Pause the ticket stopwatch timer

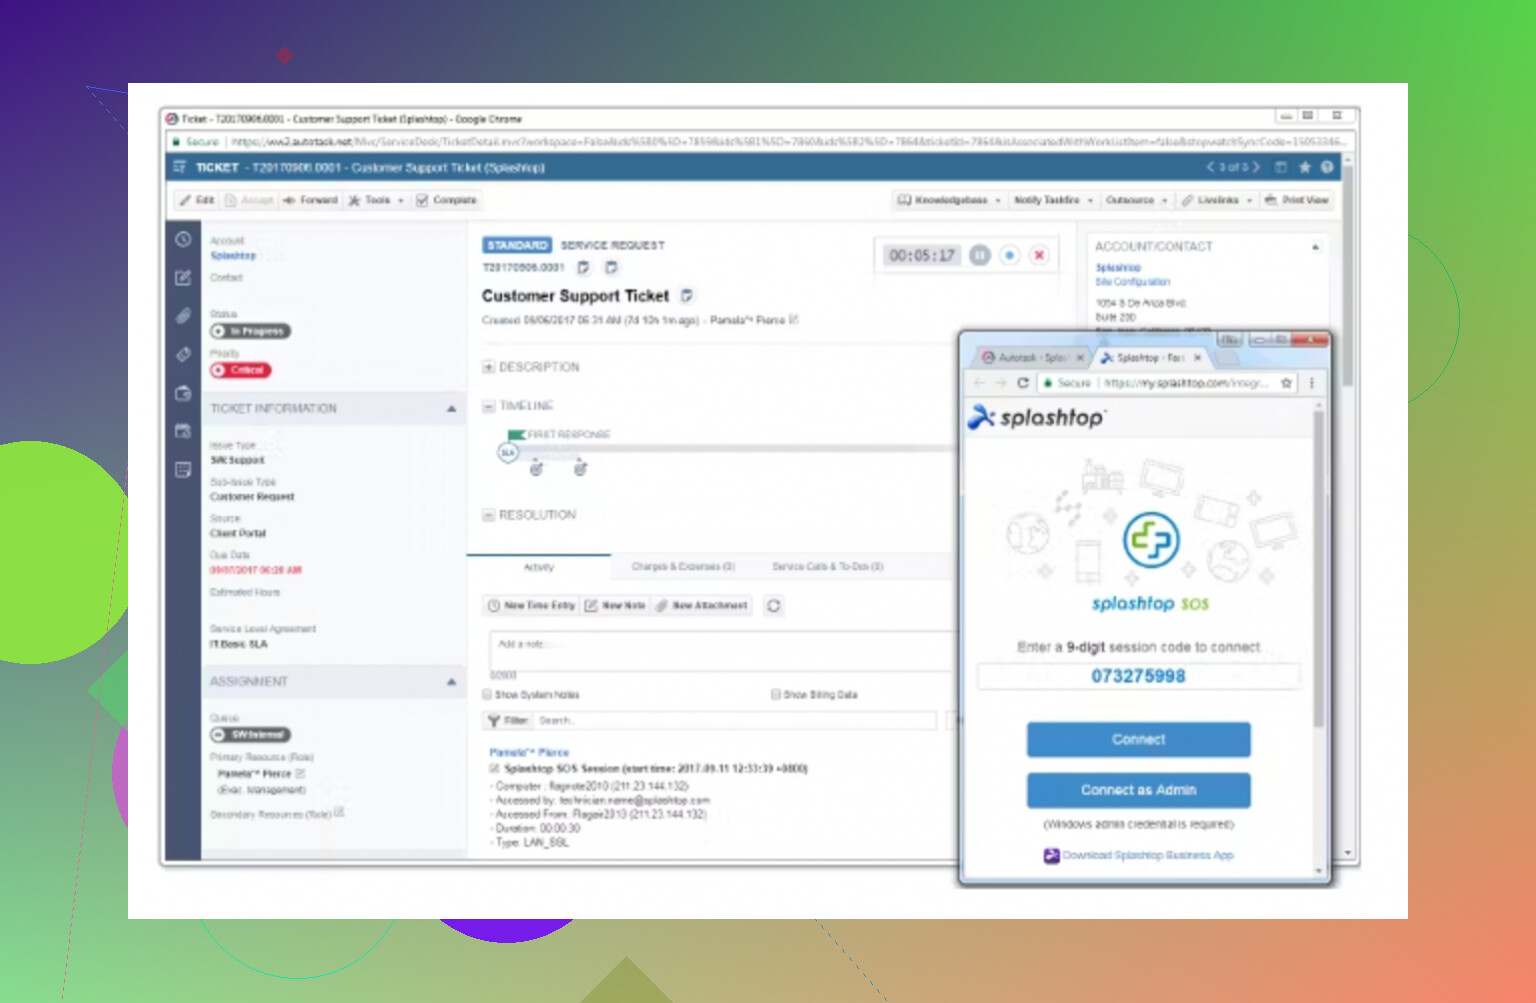[980, 255]
